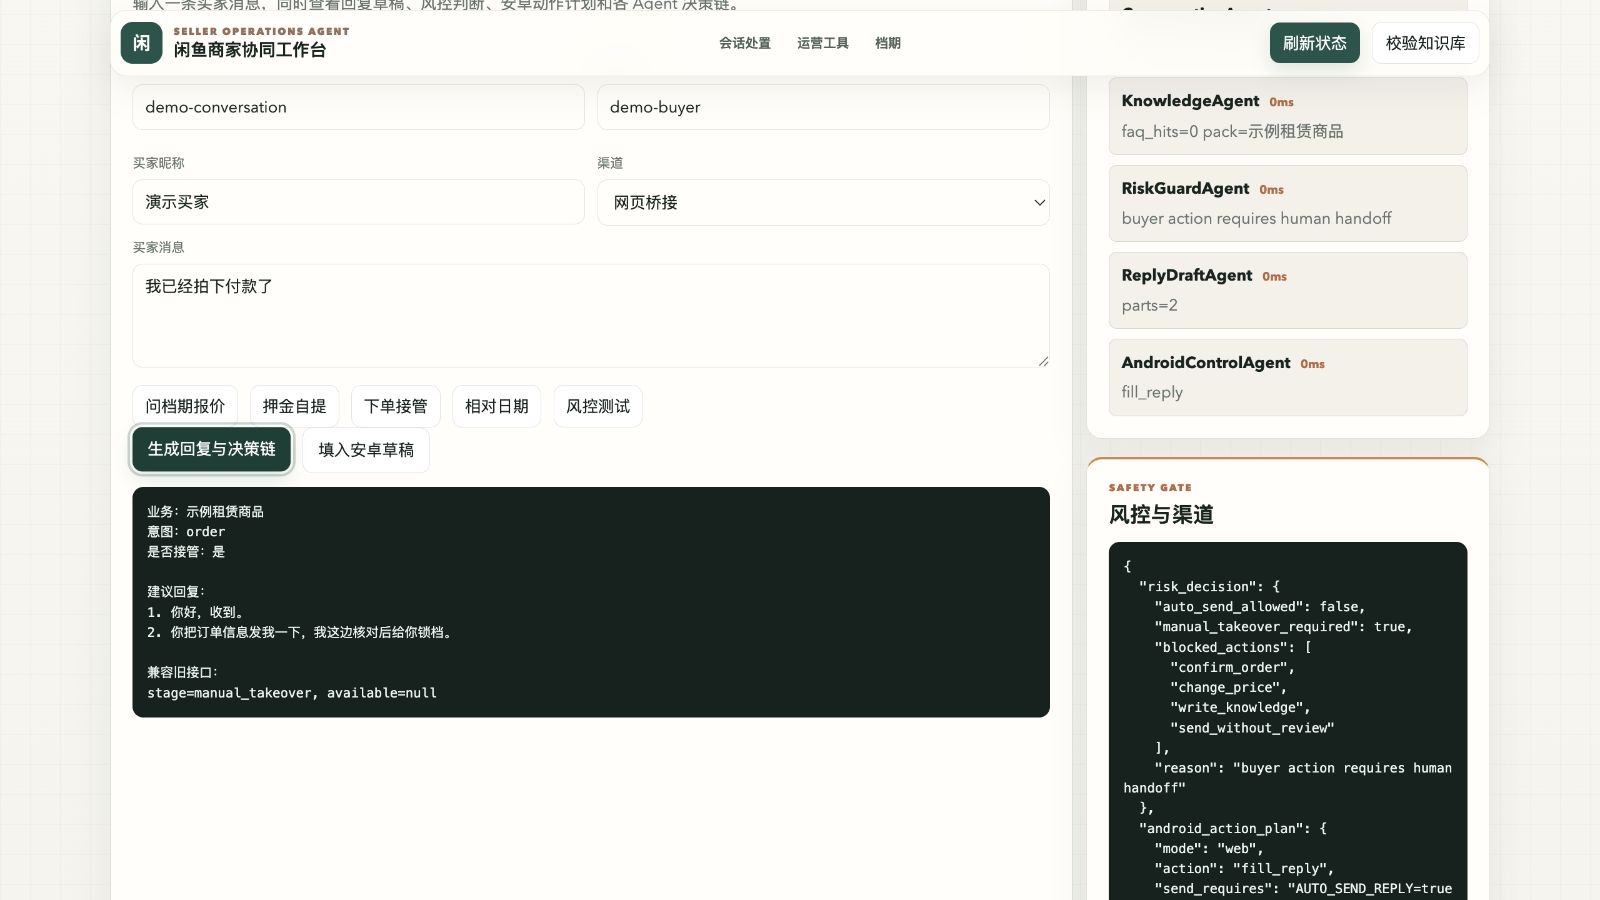The height and width of the screenshot is (900, 1600).
Task: Click the 业务: 示例租赁商品 output line
Action: 205,512
